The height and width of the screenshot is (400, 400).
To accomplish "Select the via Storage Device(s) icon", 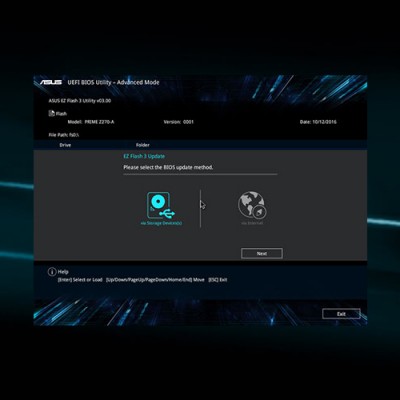I will 161,205.
